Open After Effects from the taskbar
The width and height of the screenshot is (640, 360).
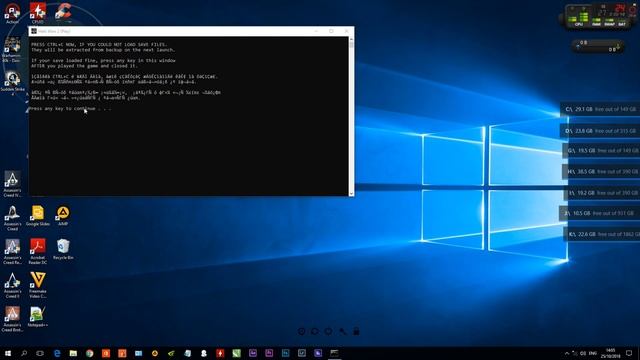pos(253,353)
